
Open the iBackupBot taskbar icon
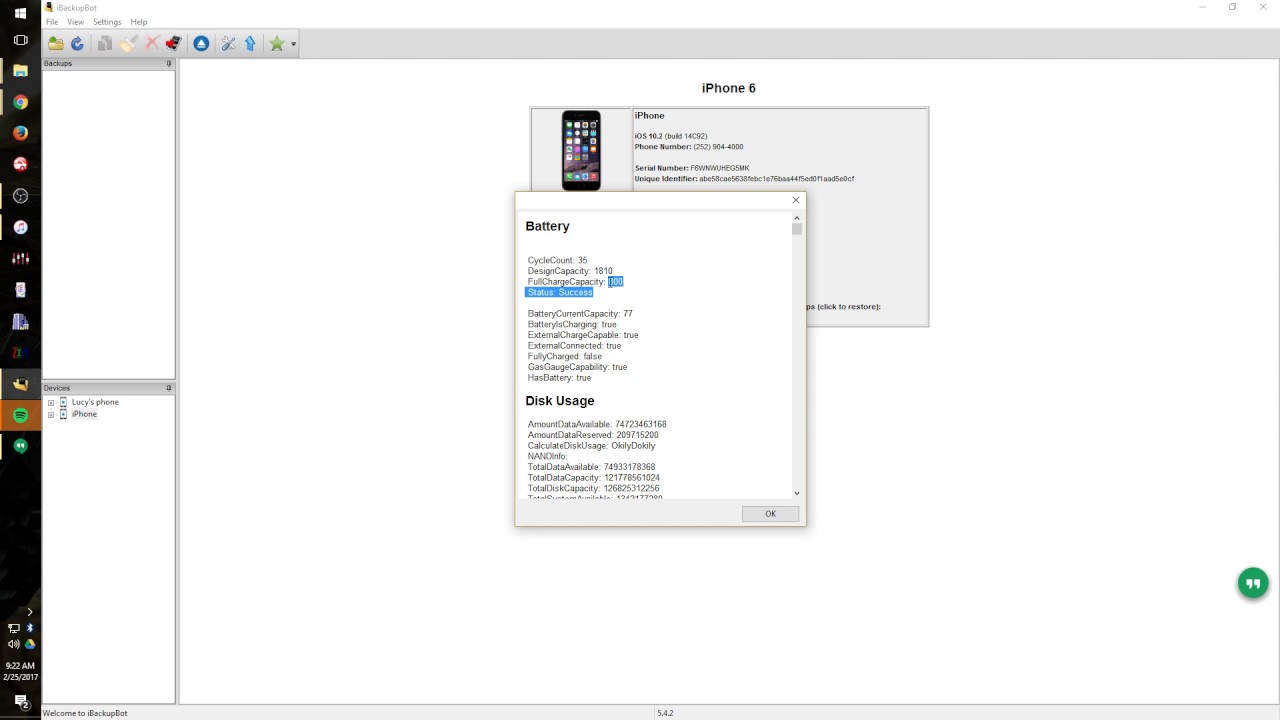[x=20, y=383]
